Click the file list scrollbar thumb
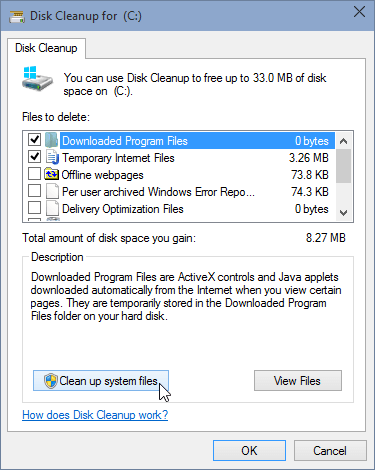Viewport: 375px width, 470px height. click(344, 166)
